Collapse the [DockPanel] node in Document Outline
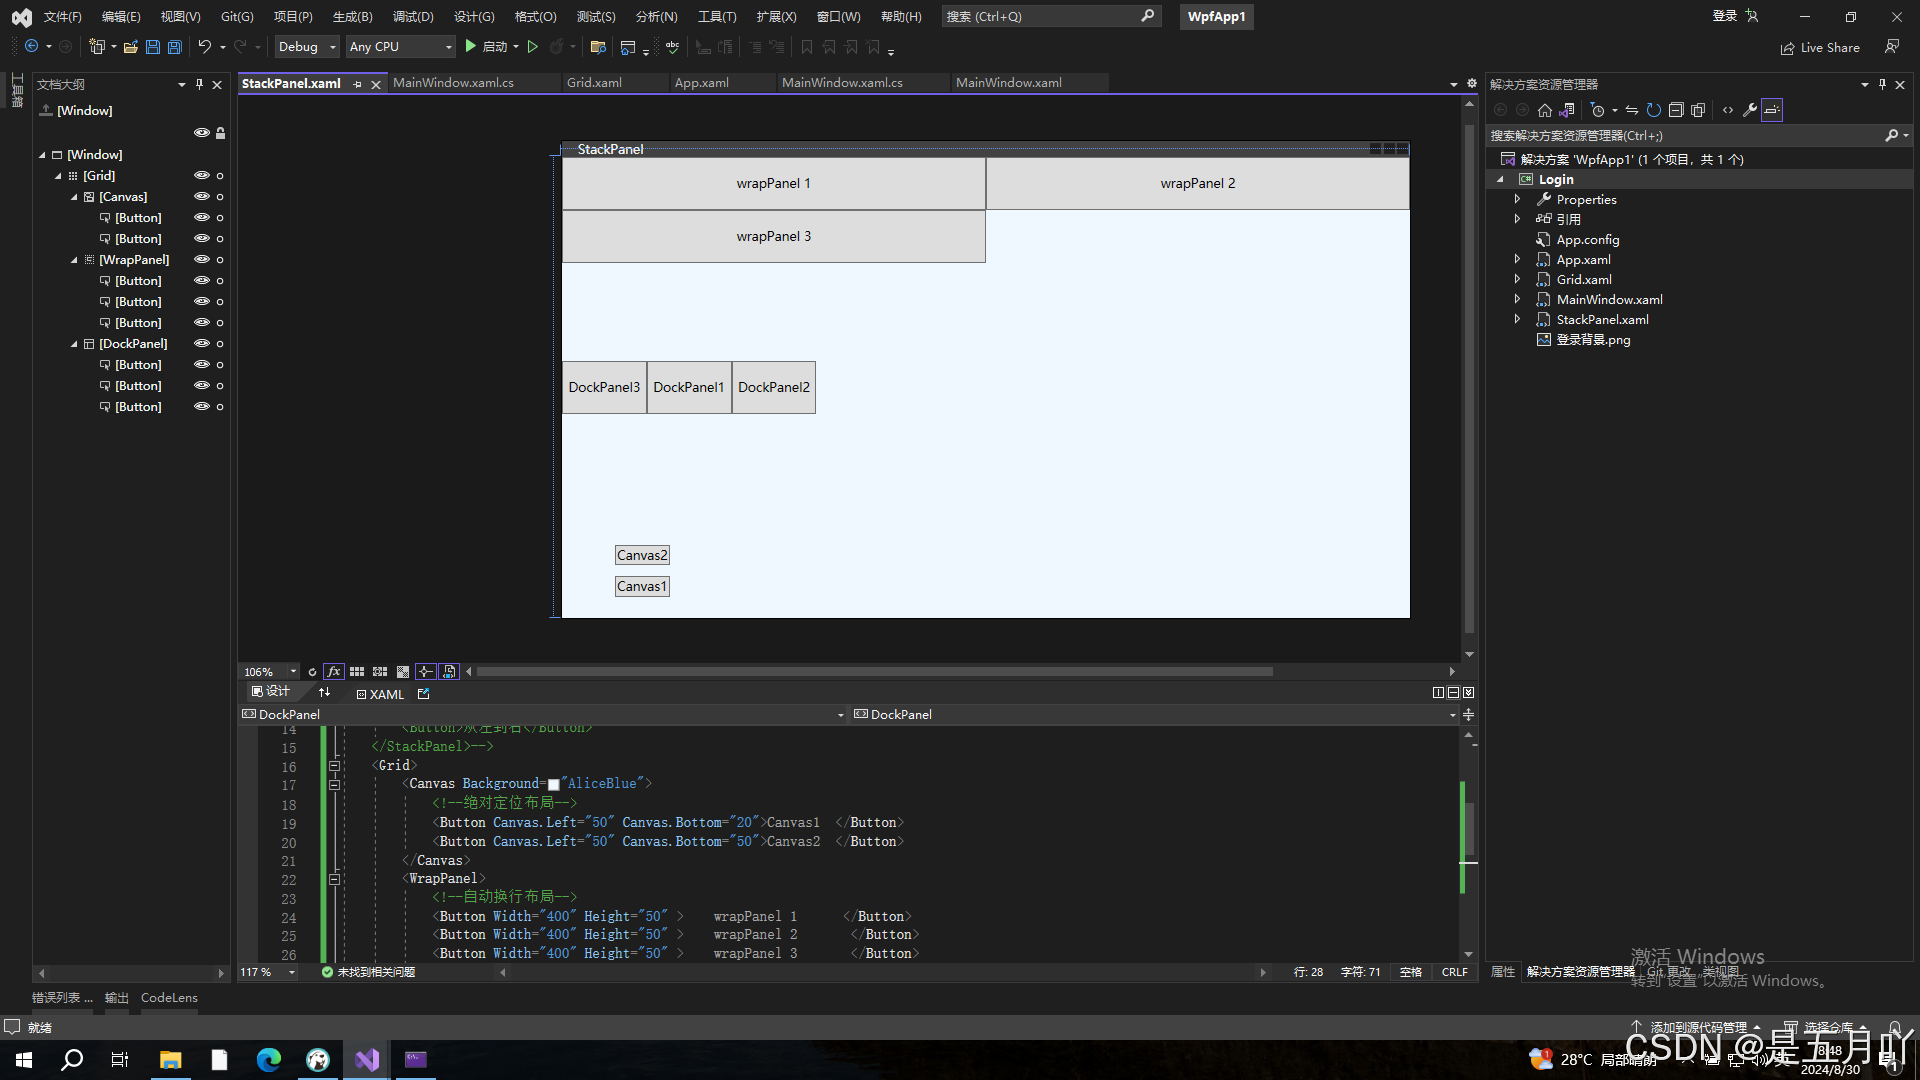The width and height of the screenshot is (1920, 1080). point(74,344)
